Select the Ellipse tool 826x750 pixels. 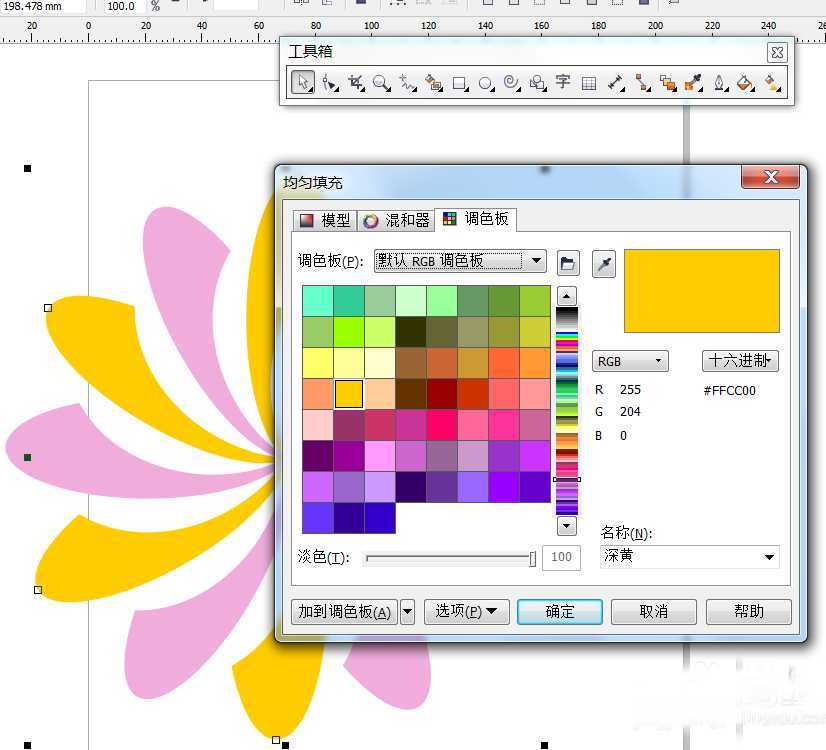pyautogui.click(x=485, y=83)
